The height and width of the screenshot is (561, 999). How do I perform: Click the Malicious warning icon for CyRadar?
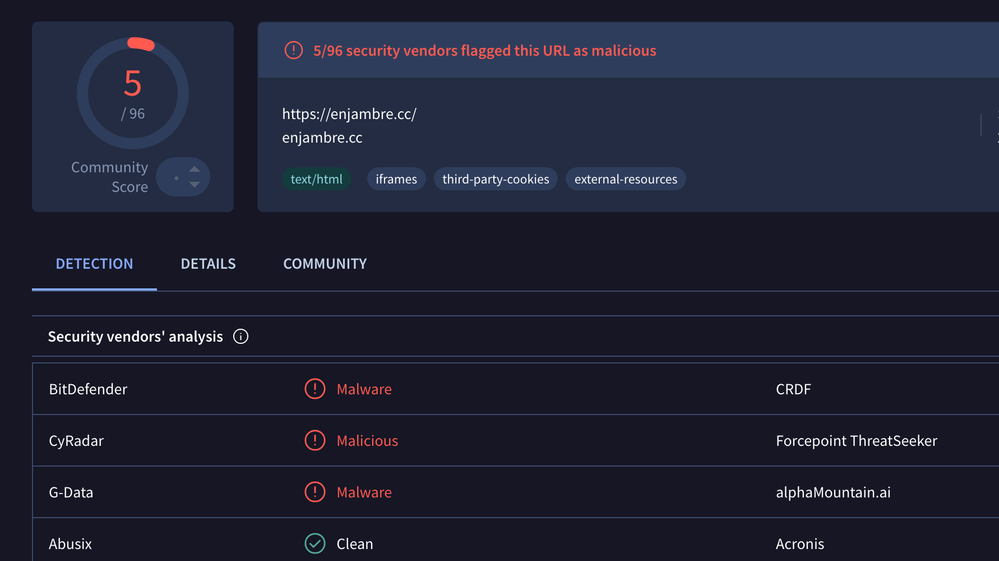coord(315,441)
